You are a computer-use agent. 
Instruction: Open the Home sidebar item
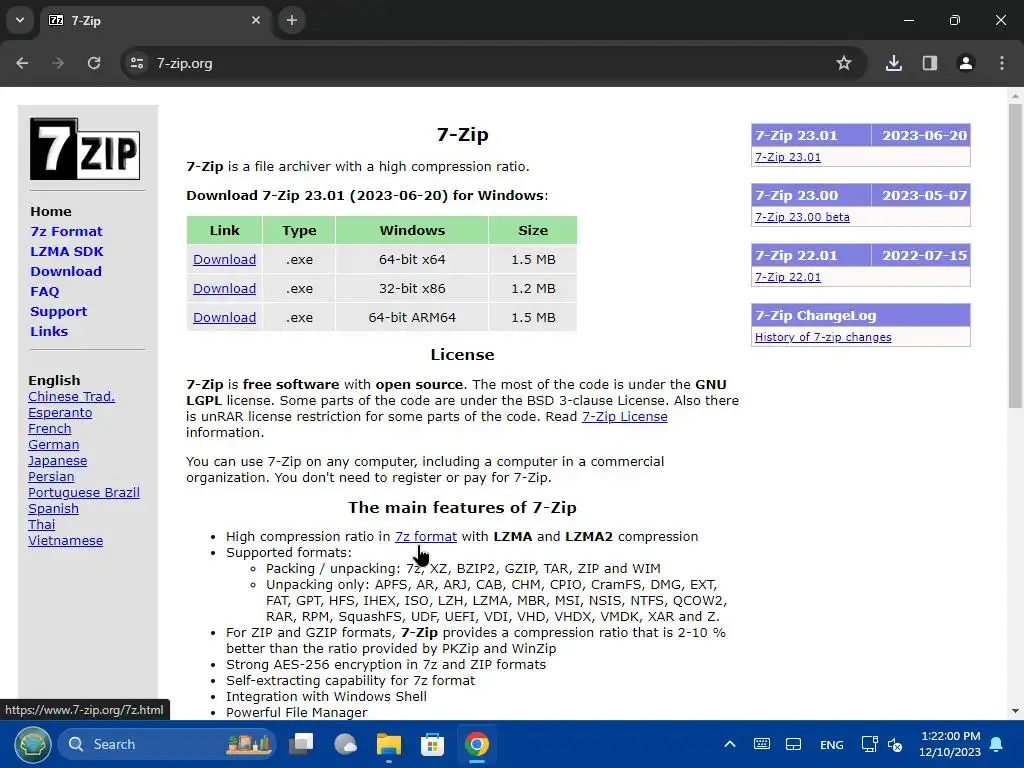(51, 212)
